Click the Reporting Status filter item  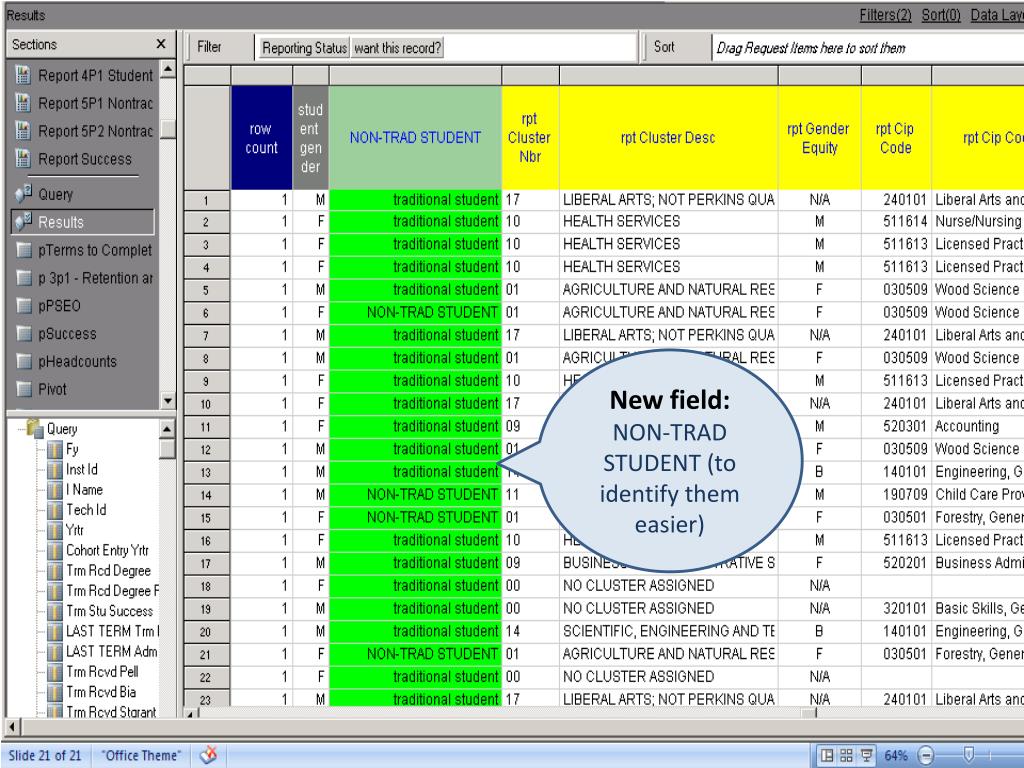click(x=304, y=48)
